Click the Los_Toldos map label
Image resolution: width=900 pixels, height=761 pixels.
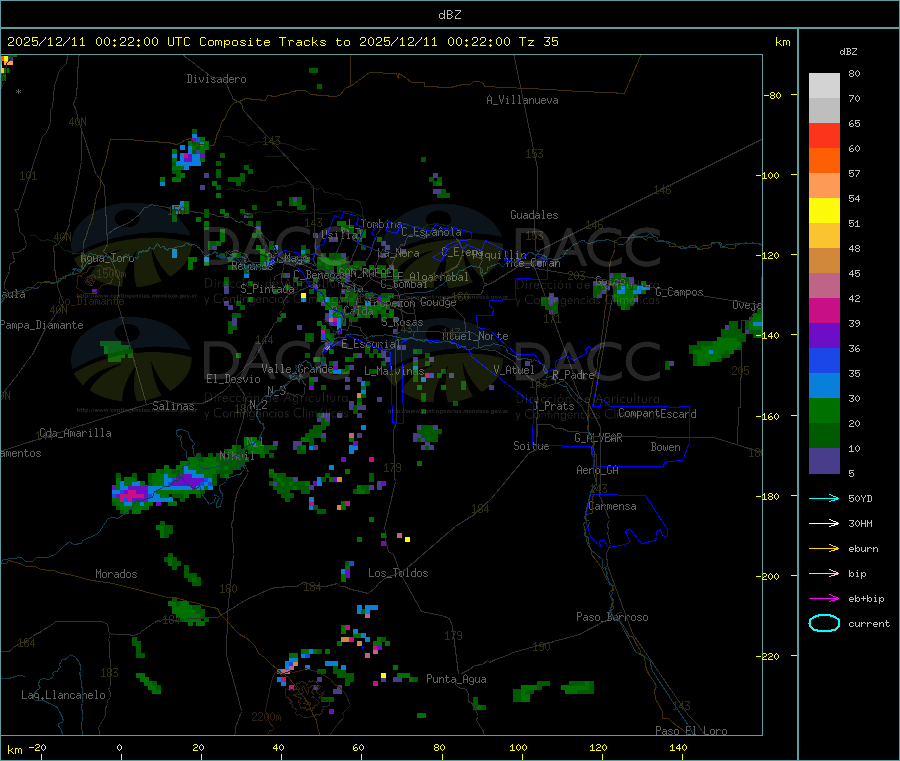tap(398, 573)
